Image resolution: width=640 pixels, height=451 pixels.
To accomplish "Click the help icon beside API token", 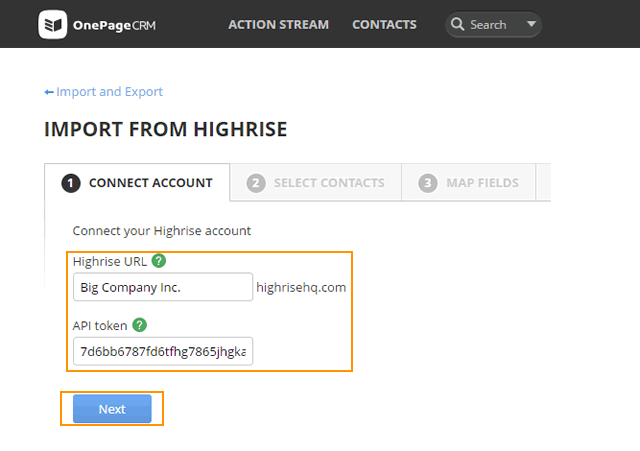I will point(140,325).
